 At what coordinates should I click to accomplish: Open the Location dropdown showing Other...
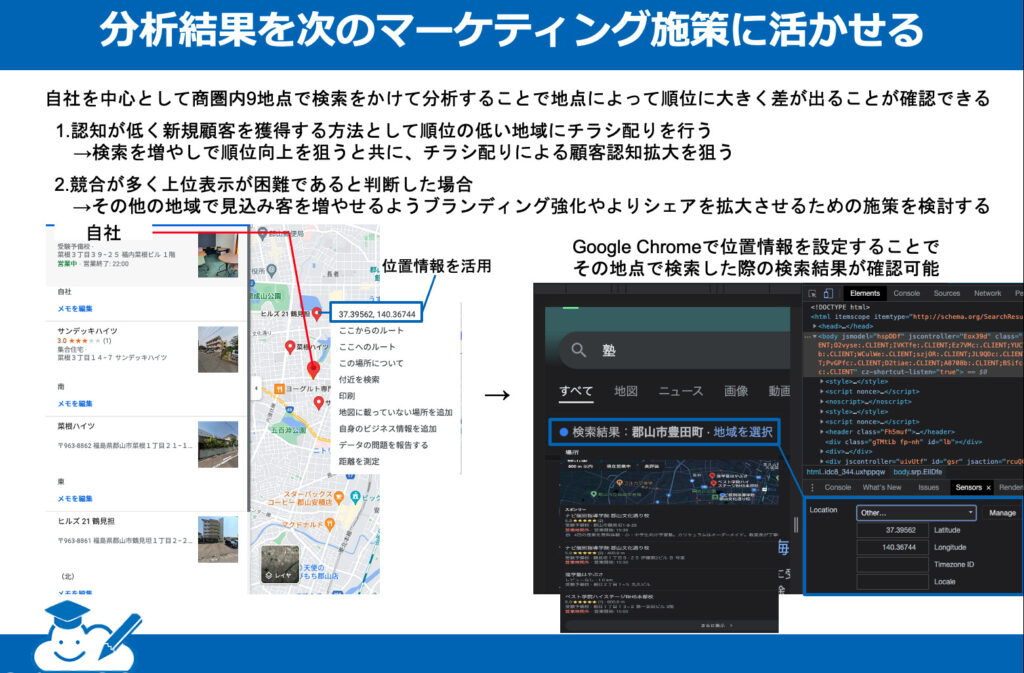(915, 512)
